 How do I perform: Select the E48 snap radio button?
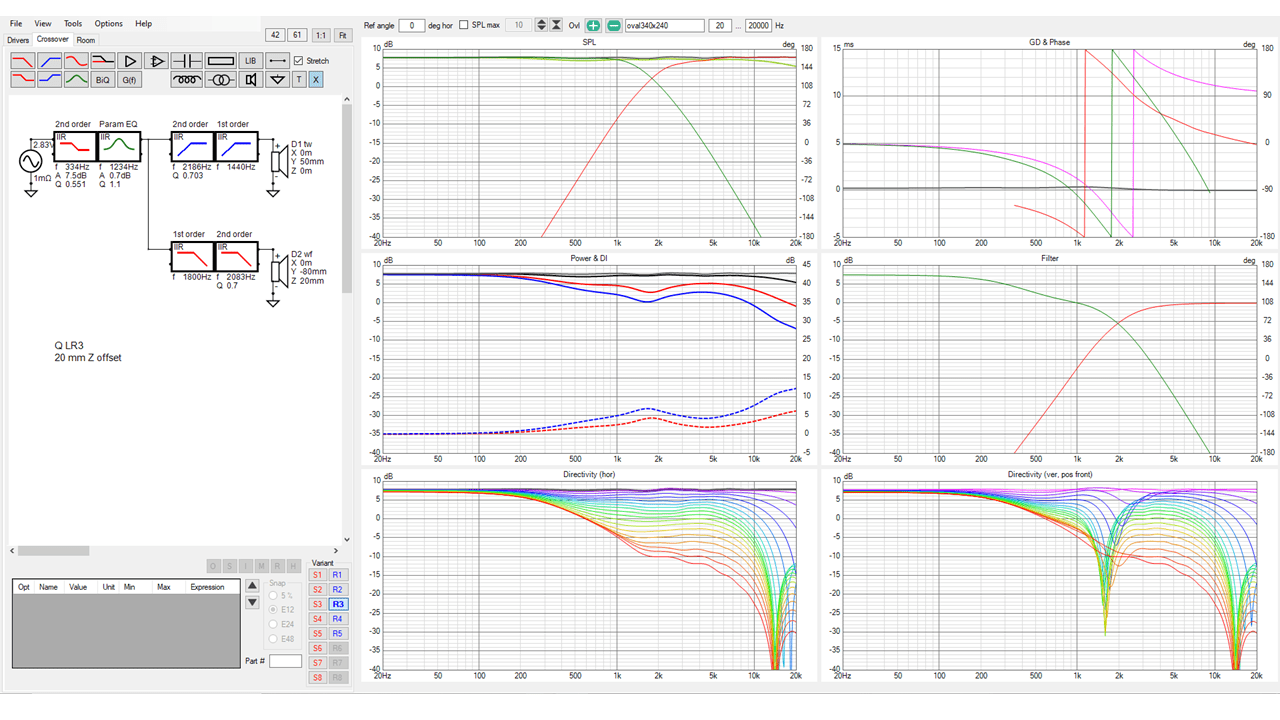(274, 638)
